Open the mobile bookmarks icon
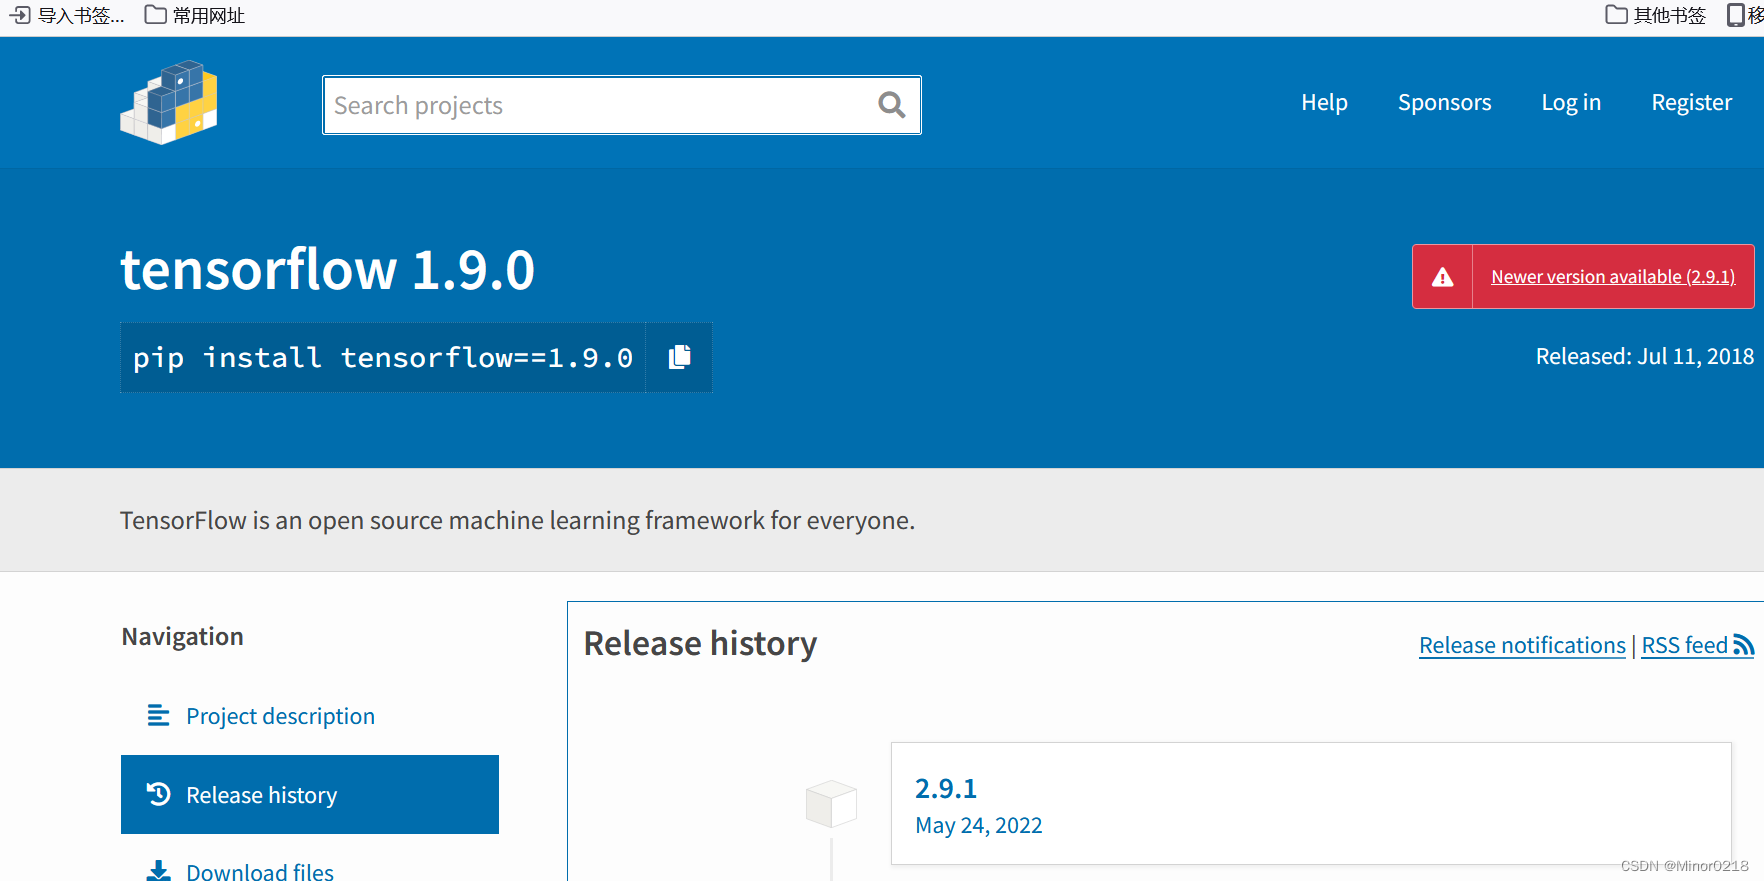The image size is (1764, 881). [x=1737, y=15]
